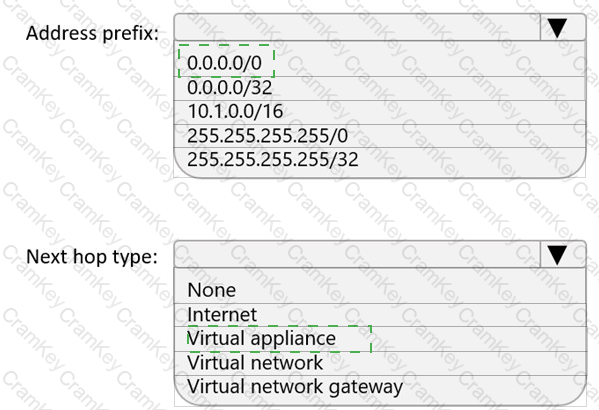Click the green dashed box around Virtual appliance
This screenshot has height=410, width=599.
tap(279, 339)
